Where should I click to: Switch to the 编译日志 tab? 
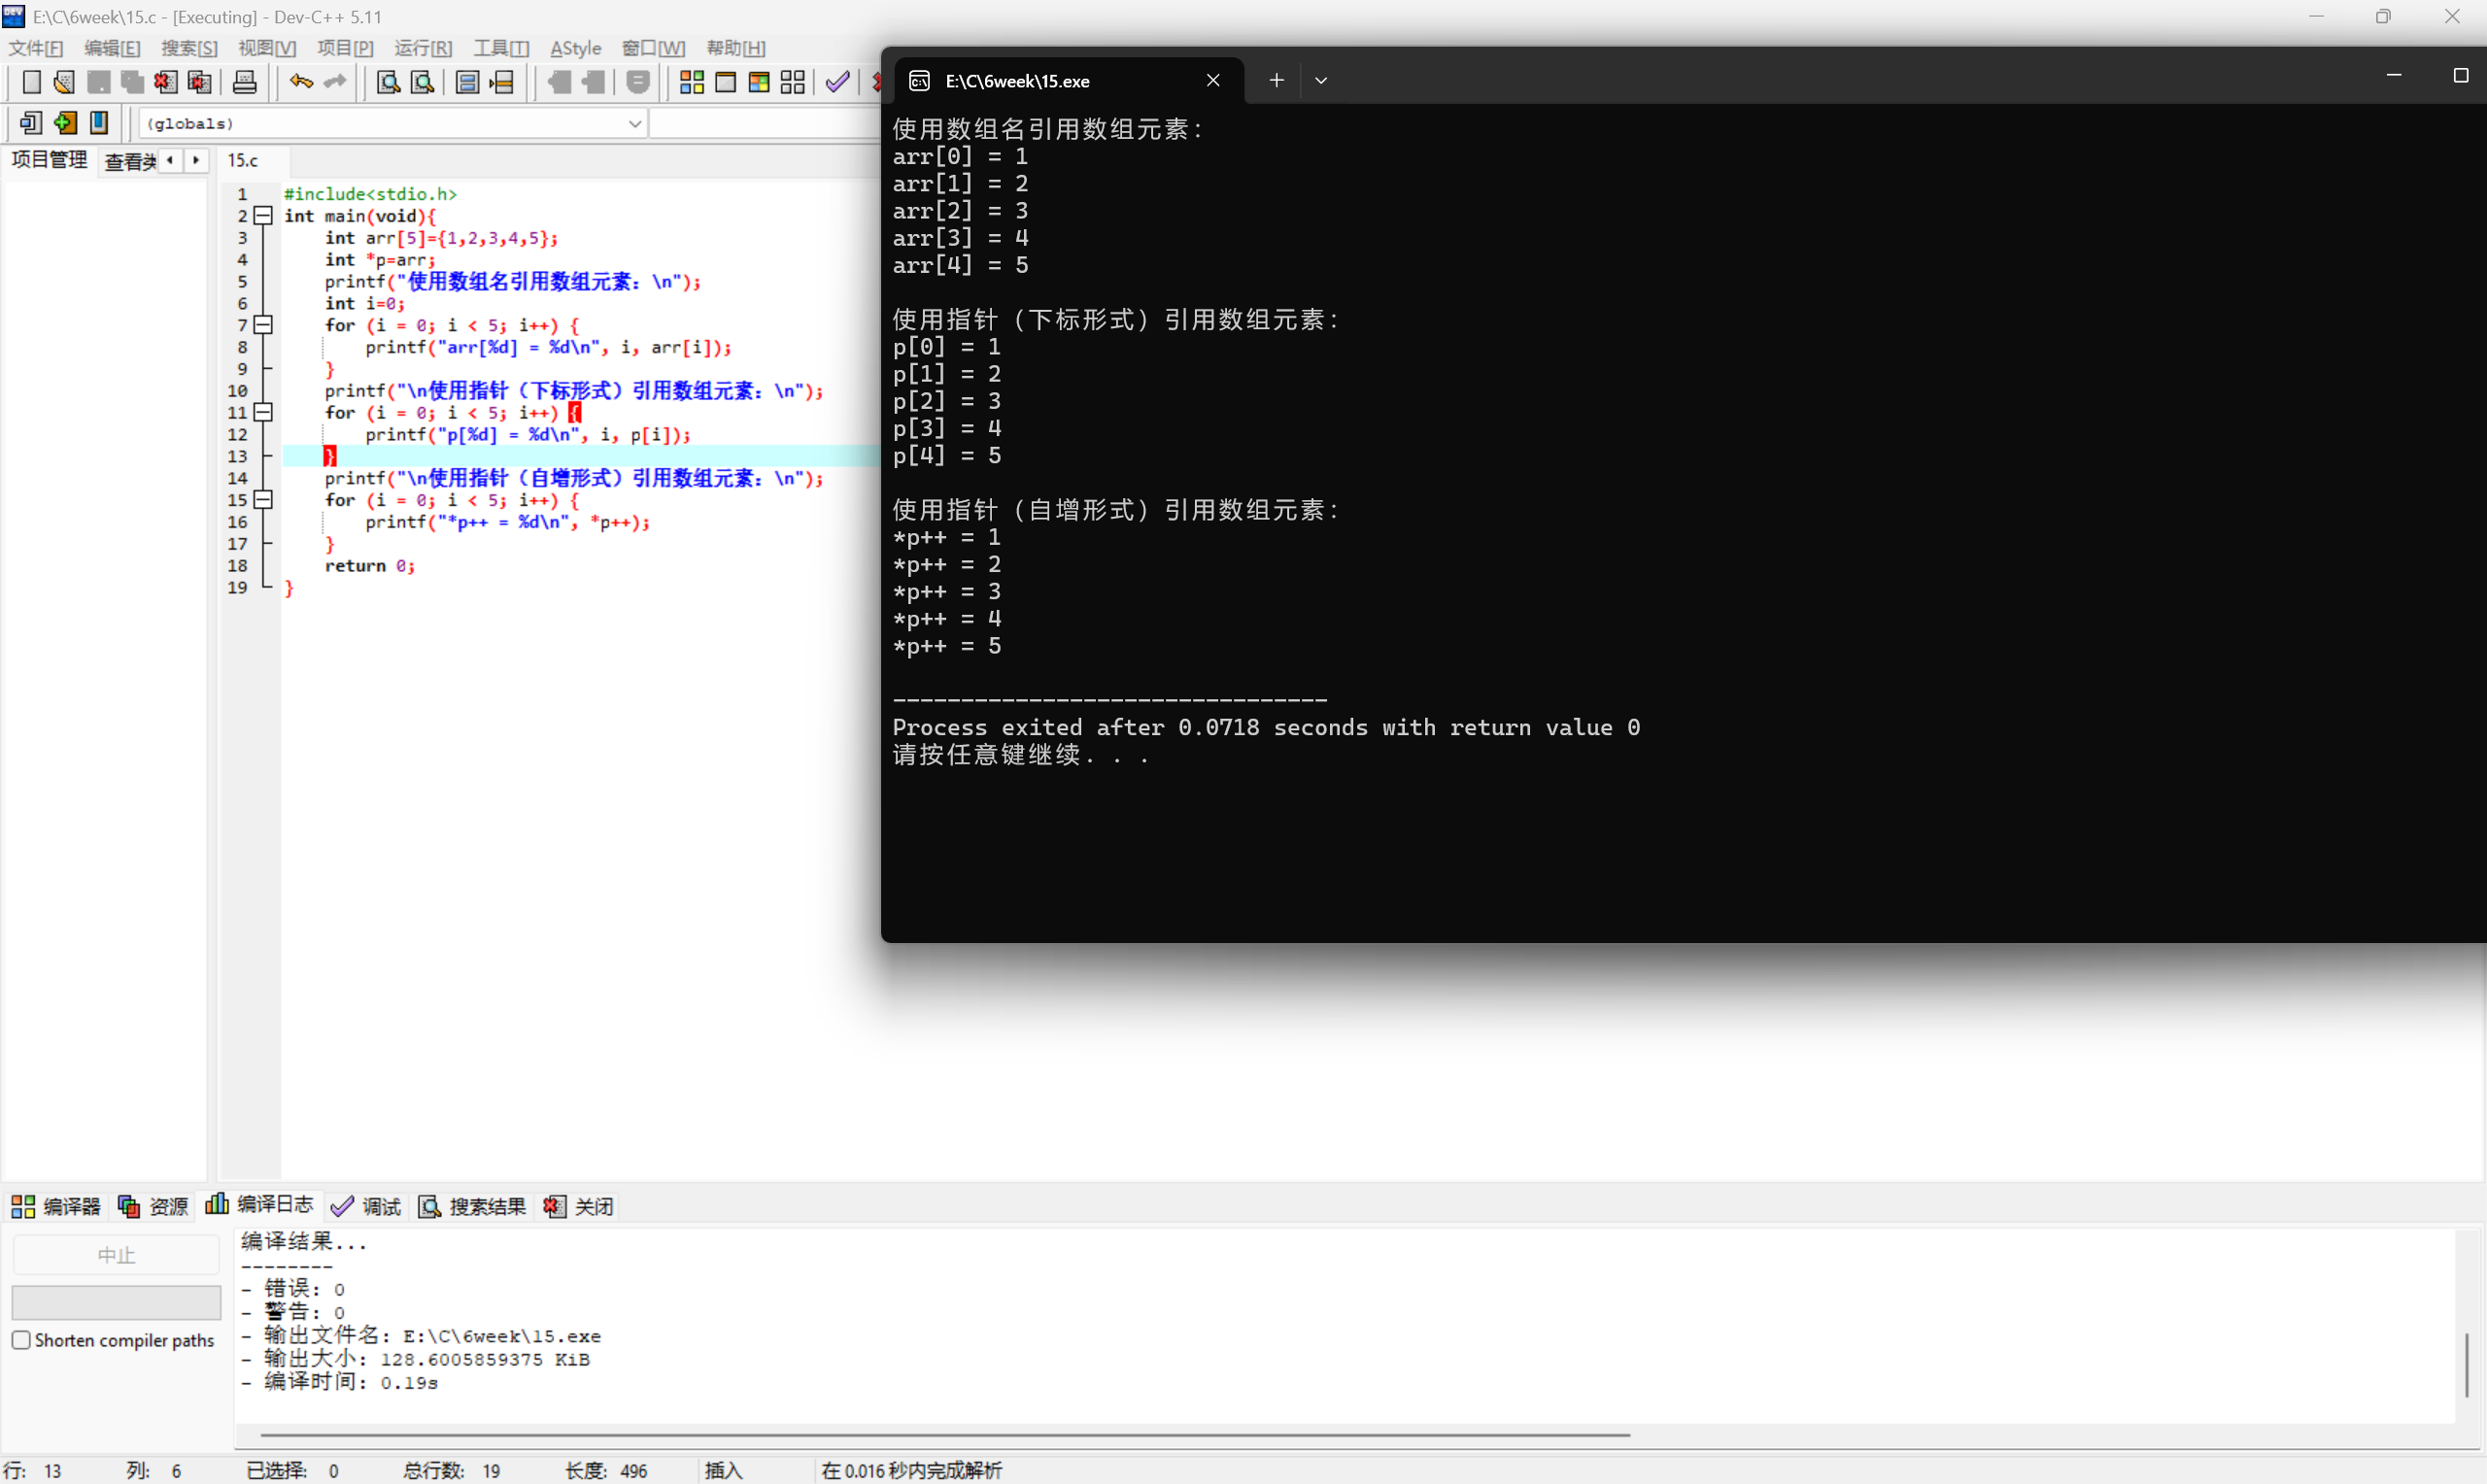click(260, 1205)
